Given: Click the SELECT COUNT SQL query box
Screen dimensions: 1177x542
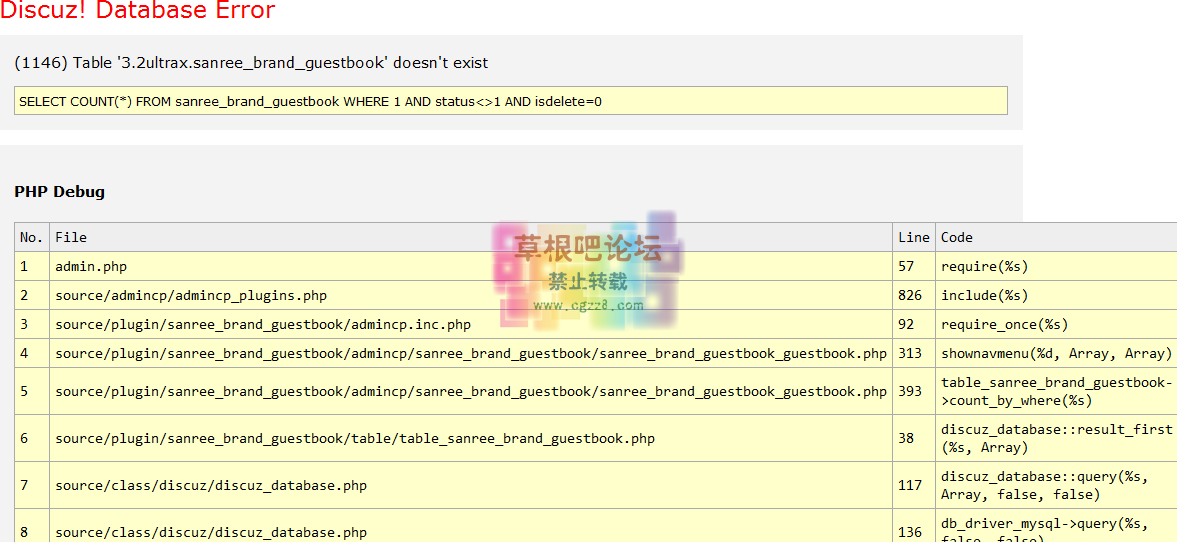Looking at the screenshot, I should coord(510,101).
